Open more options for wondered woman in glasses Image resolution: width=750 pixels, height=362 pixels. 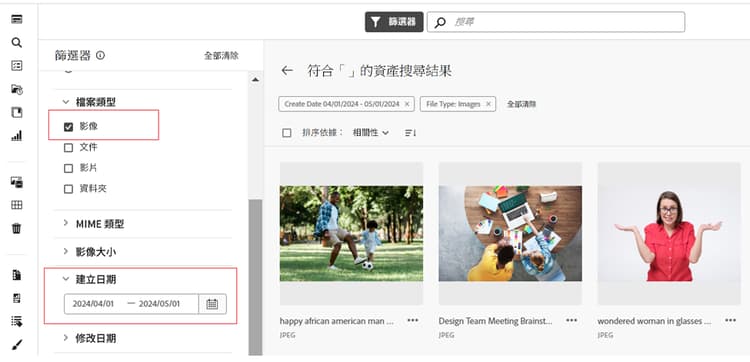[730, 320]
